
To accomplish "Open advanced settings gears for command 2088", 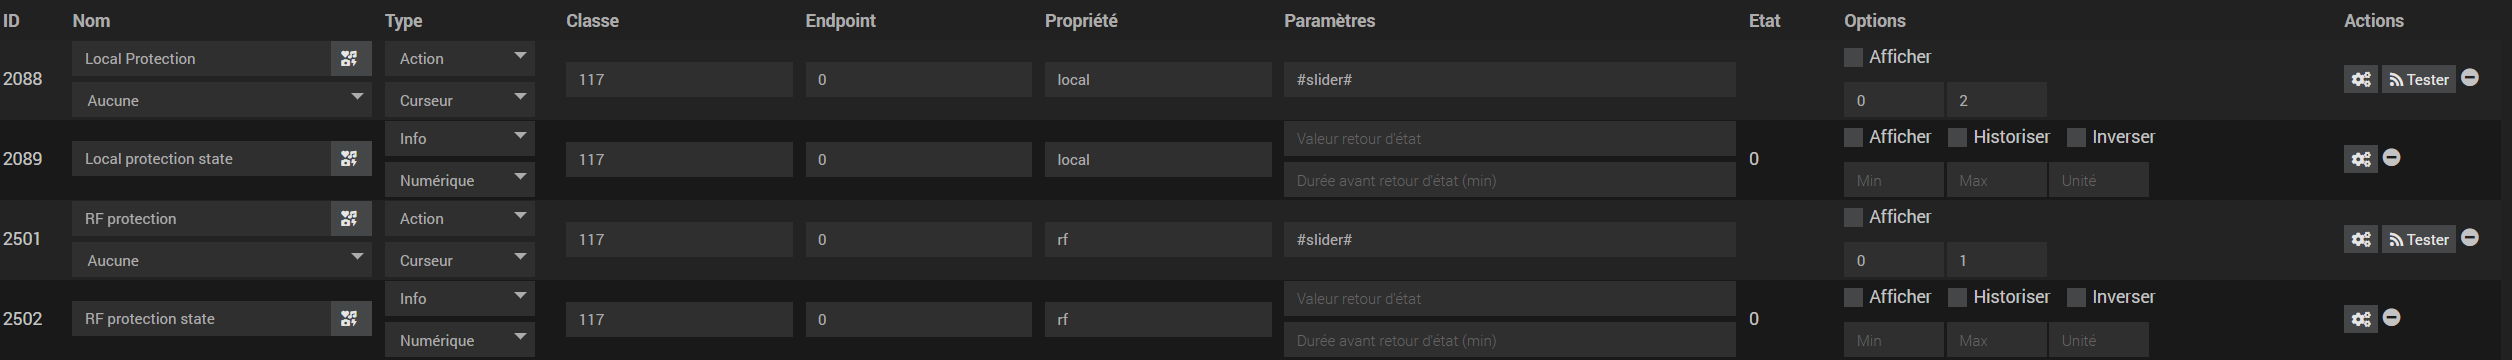I will coord(2361,80).
